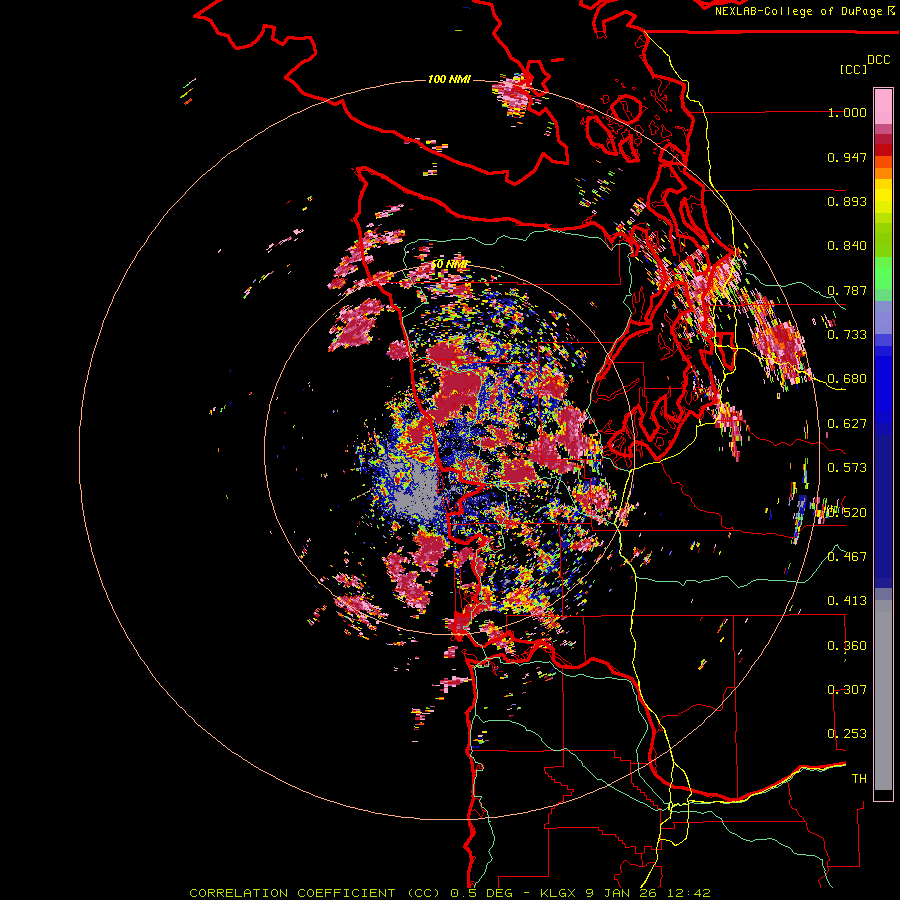Select the 0.680 scale value
Screen dimensions: 900x900
coord(847,379)
